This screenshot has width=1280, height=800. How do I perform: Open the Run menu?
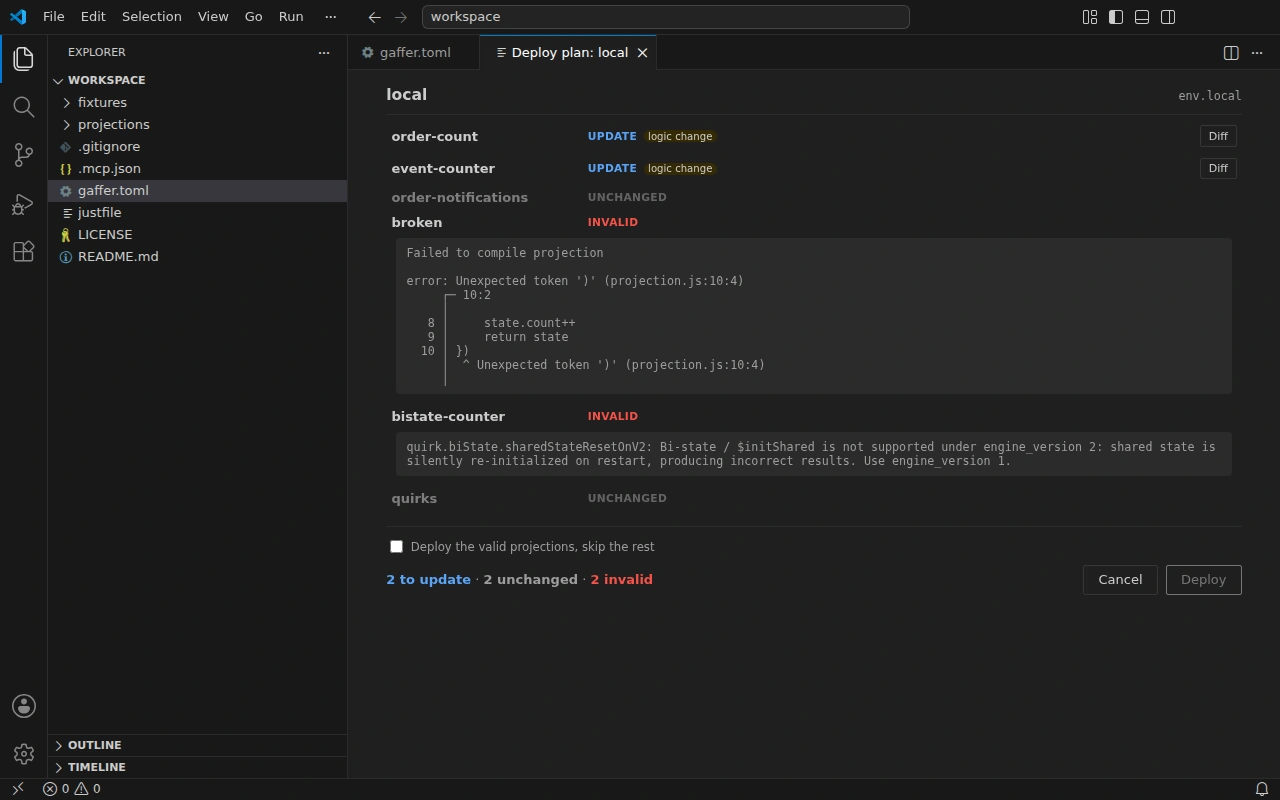[x=291, y=17]
